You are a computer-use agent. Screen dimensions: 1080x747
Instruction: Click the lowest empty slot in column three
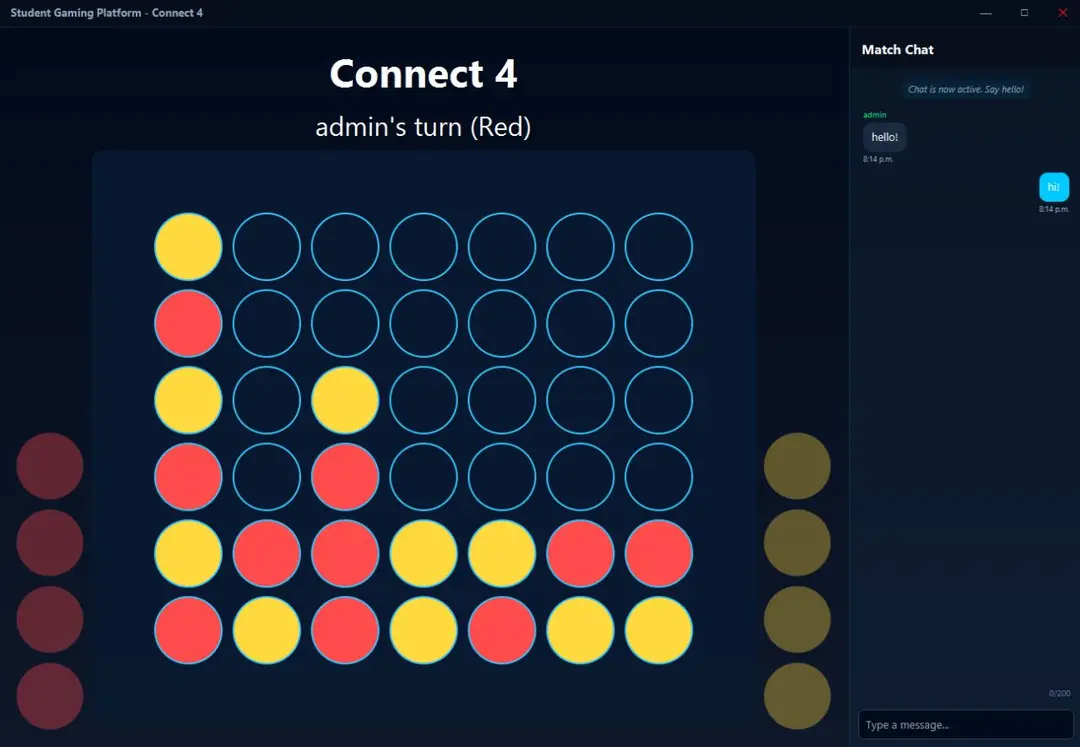click(345, 323)
